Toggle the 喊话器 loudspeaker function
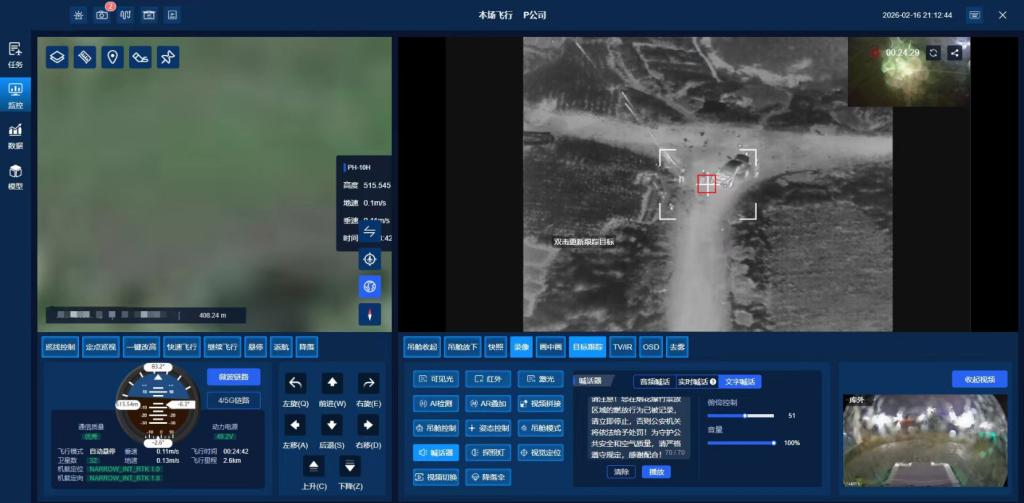 pos(436,453)
